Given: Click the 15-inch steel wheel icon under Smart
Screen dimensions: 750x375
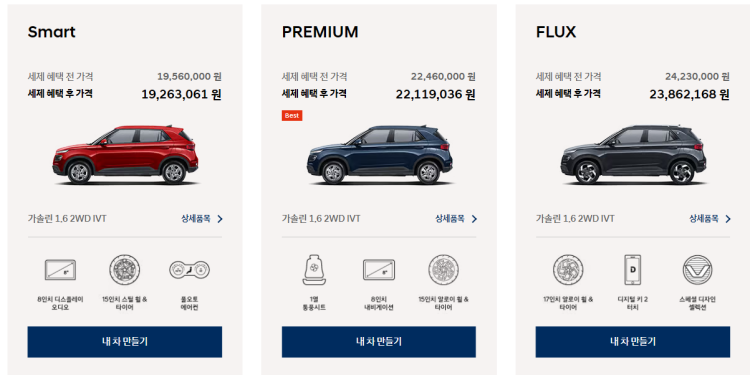Looking at the screenshot, I should pyautogui.click(x=124, y=269).
